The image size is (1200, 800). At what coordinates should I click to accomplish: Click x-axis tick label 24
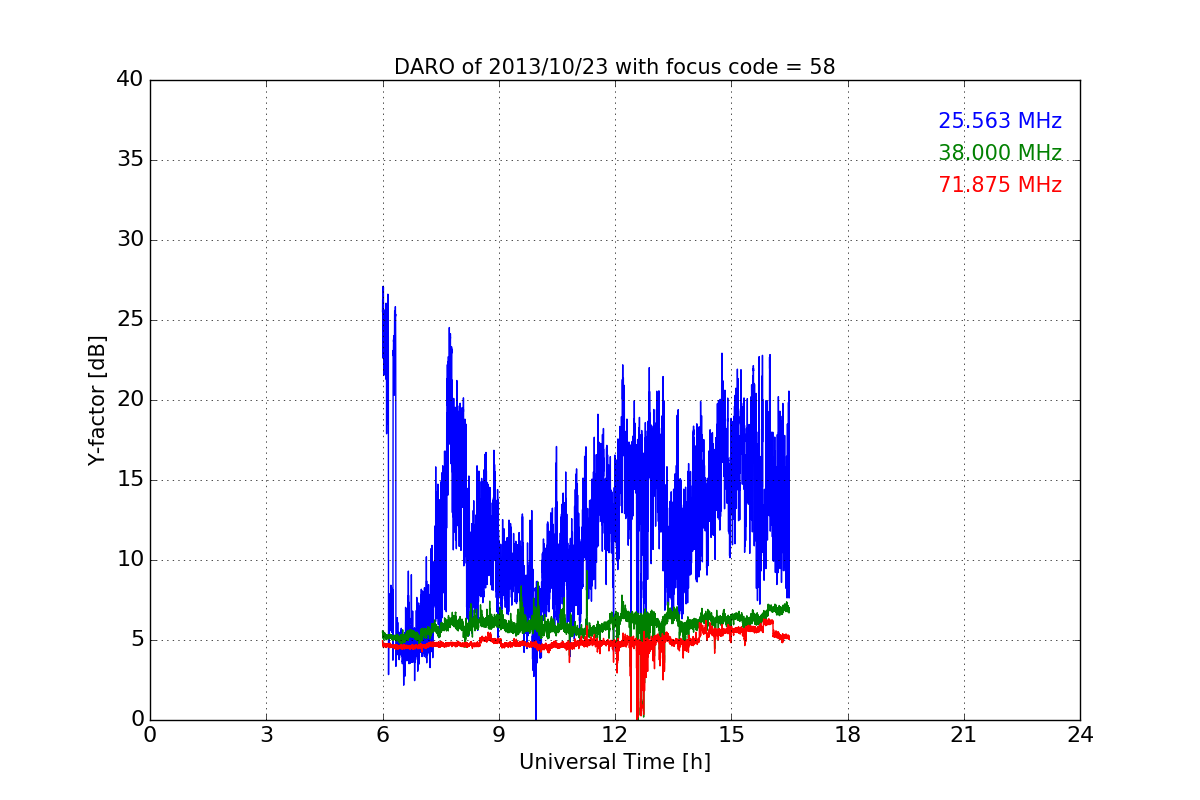click(1080, 735)
